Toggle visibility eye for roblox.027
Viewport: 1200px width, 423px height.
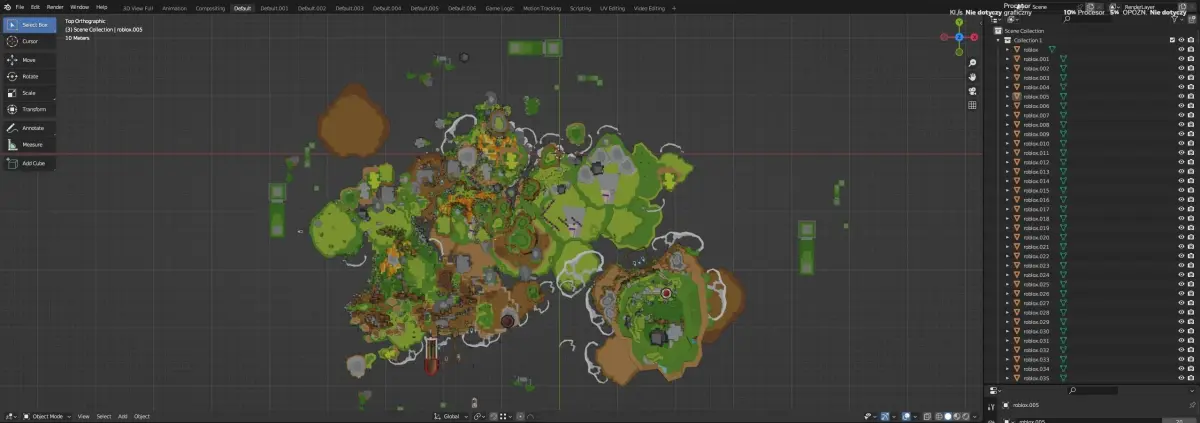pyautogui.click(x=1182, y=304)
